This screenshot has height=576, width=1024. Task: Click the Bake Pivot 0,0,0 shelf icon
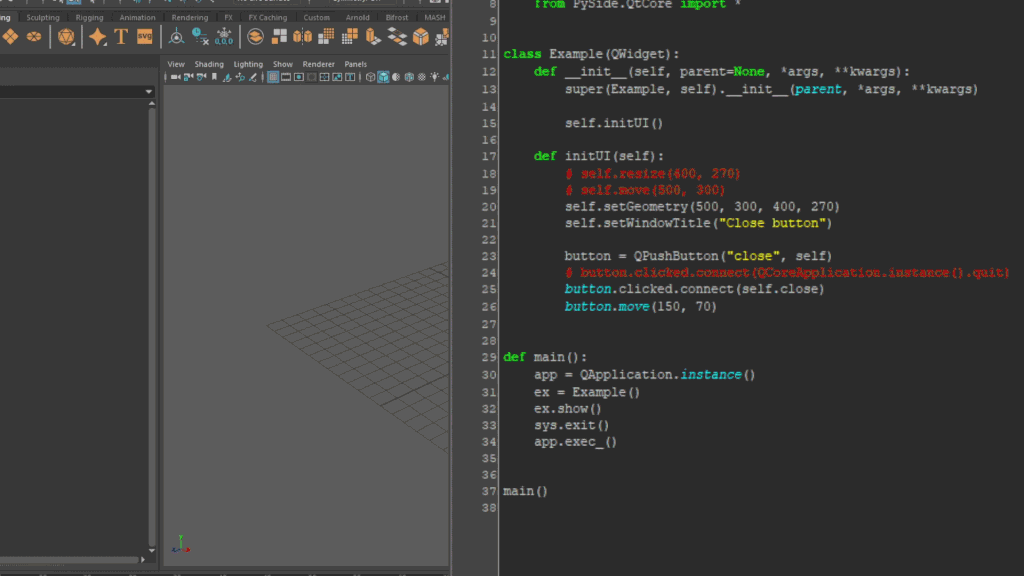point(224,37)
